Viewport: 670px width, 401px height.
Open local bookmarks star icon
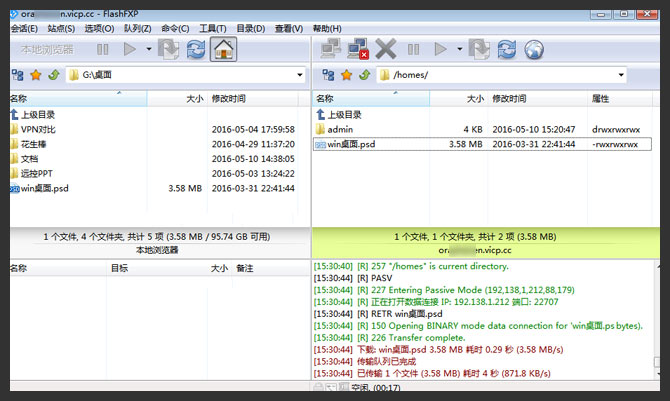coord(35,75)
